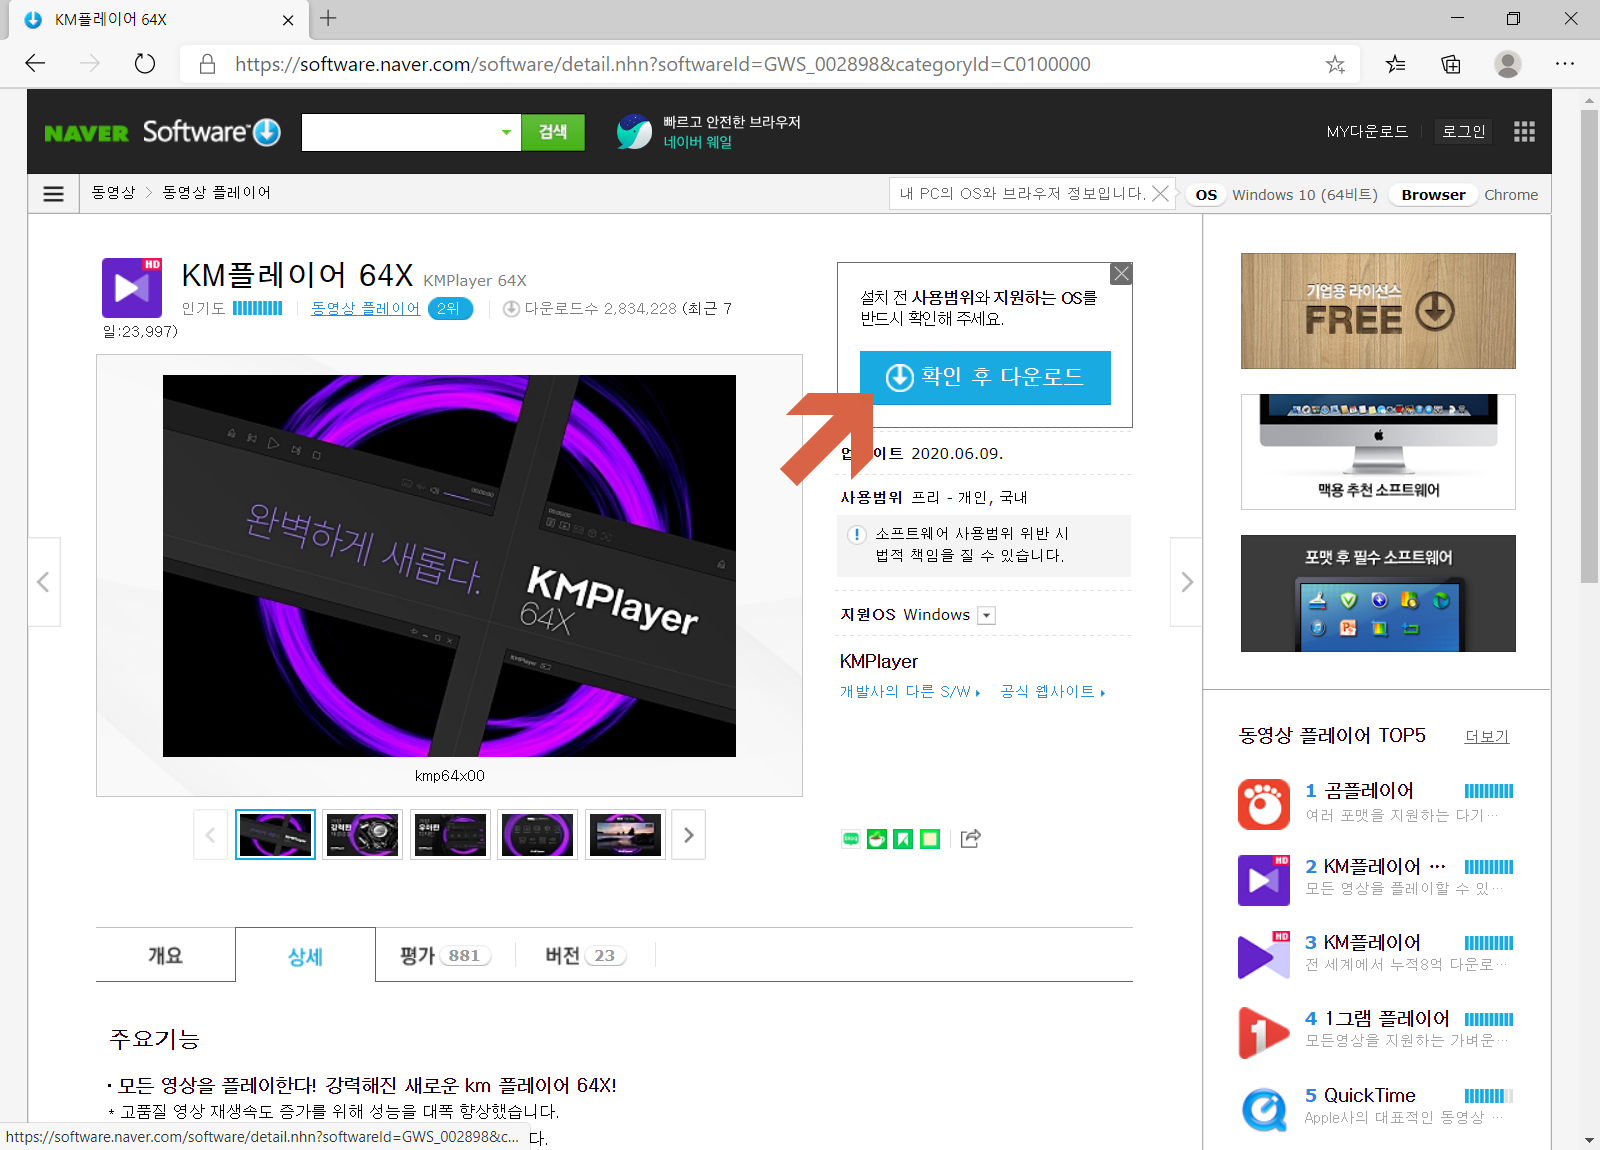Click the 검색 search button

pos(553,132)
